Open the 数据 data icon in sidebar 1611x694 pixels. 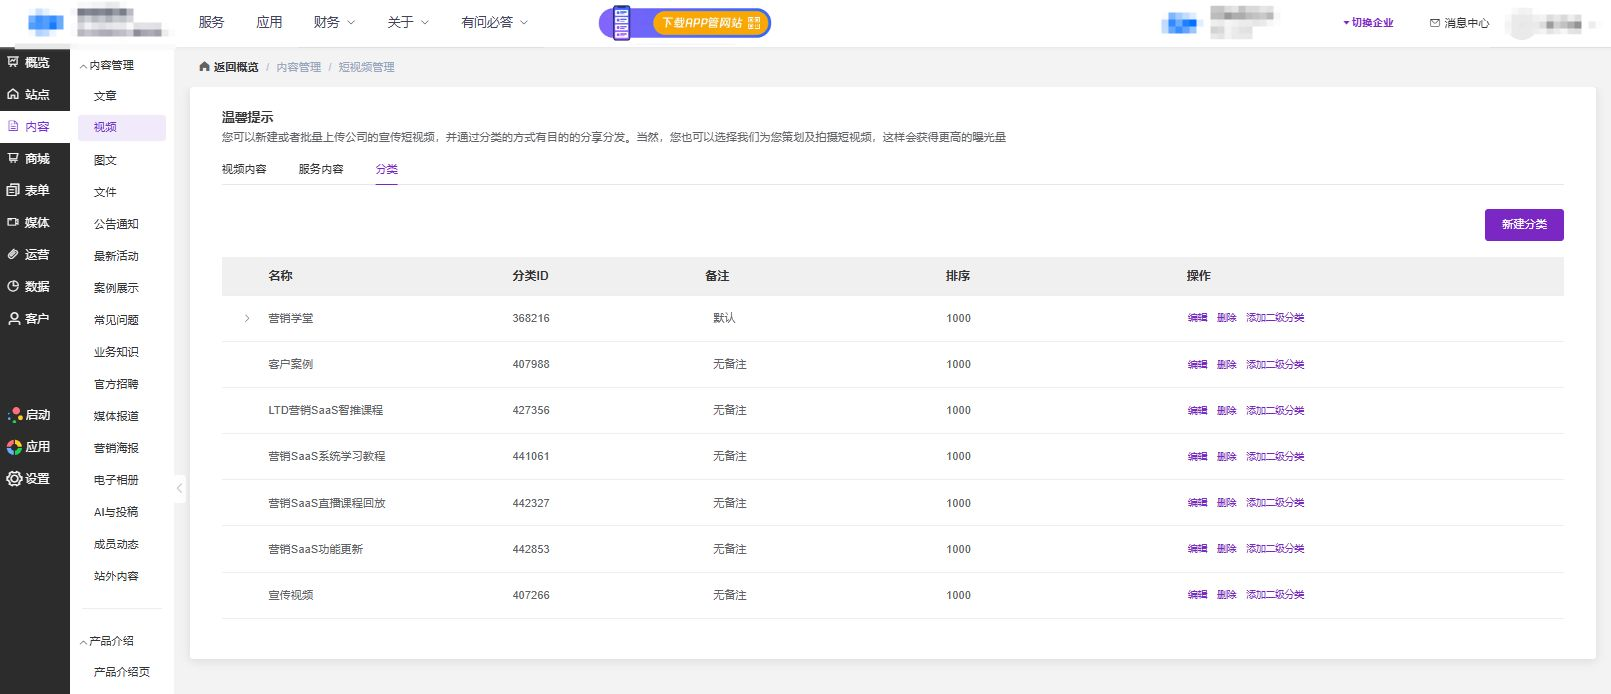coord(13,286)
